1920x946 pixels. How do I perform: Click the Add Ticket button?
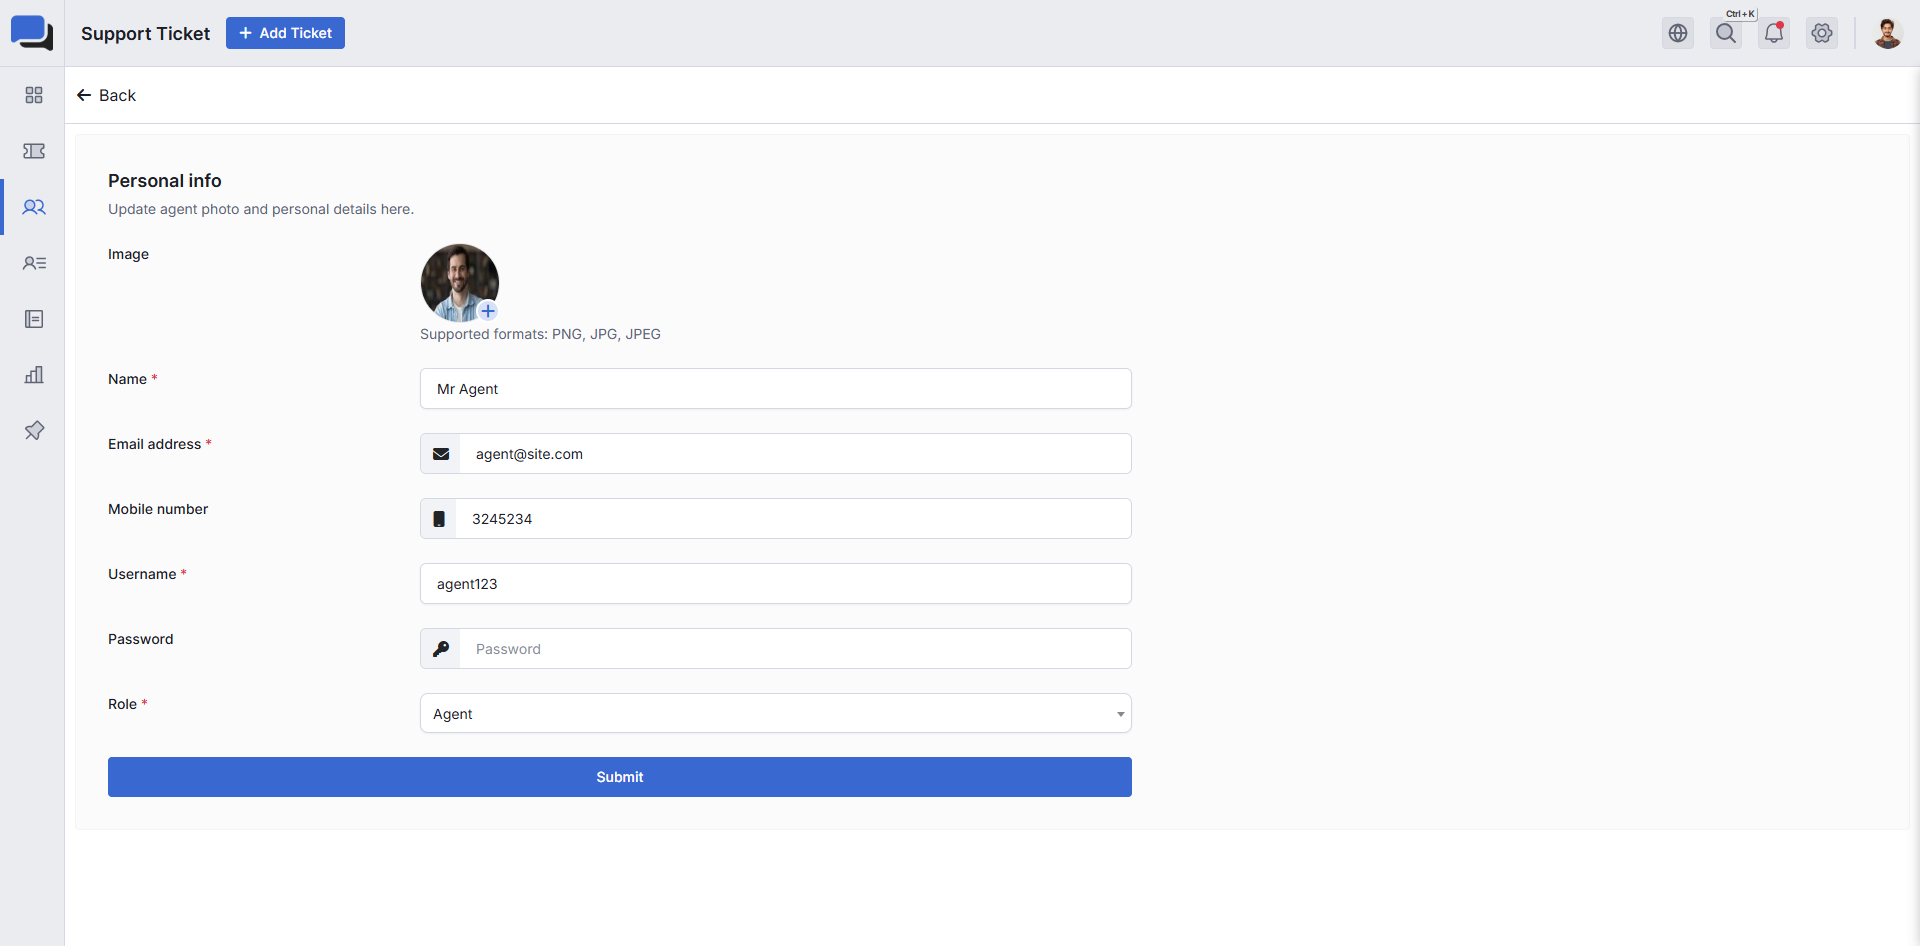[285, 33]
